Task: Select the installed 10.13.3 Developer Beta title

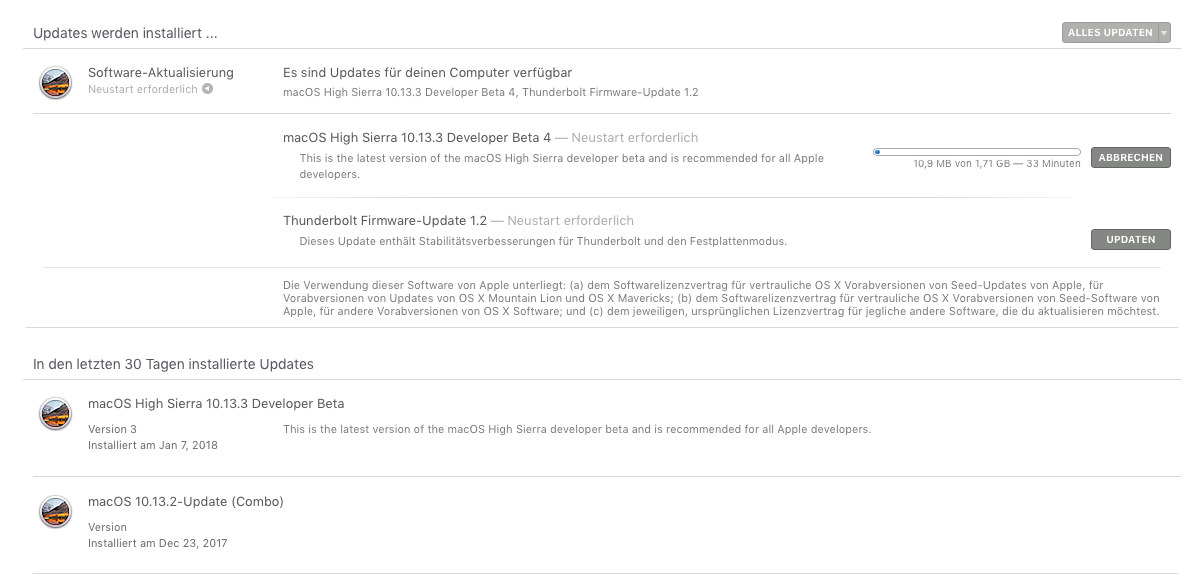Action: click(216, 404)
